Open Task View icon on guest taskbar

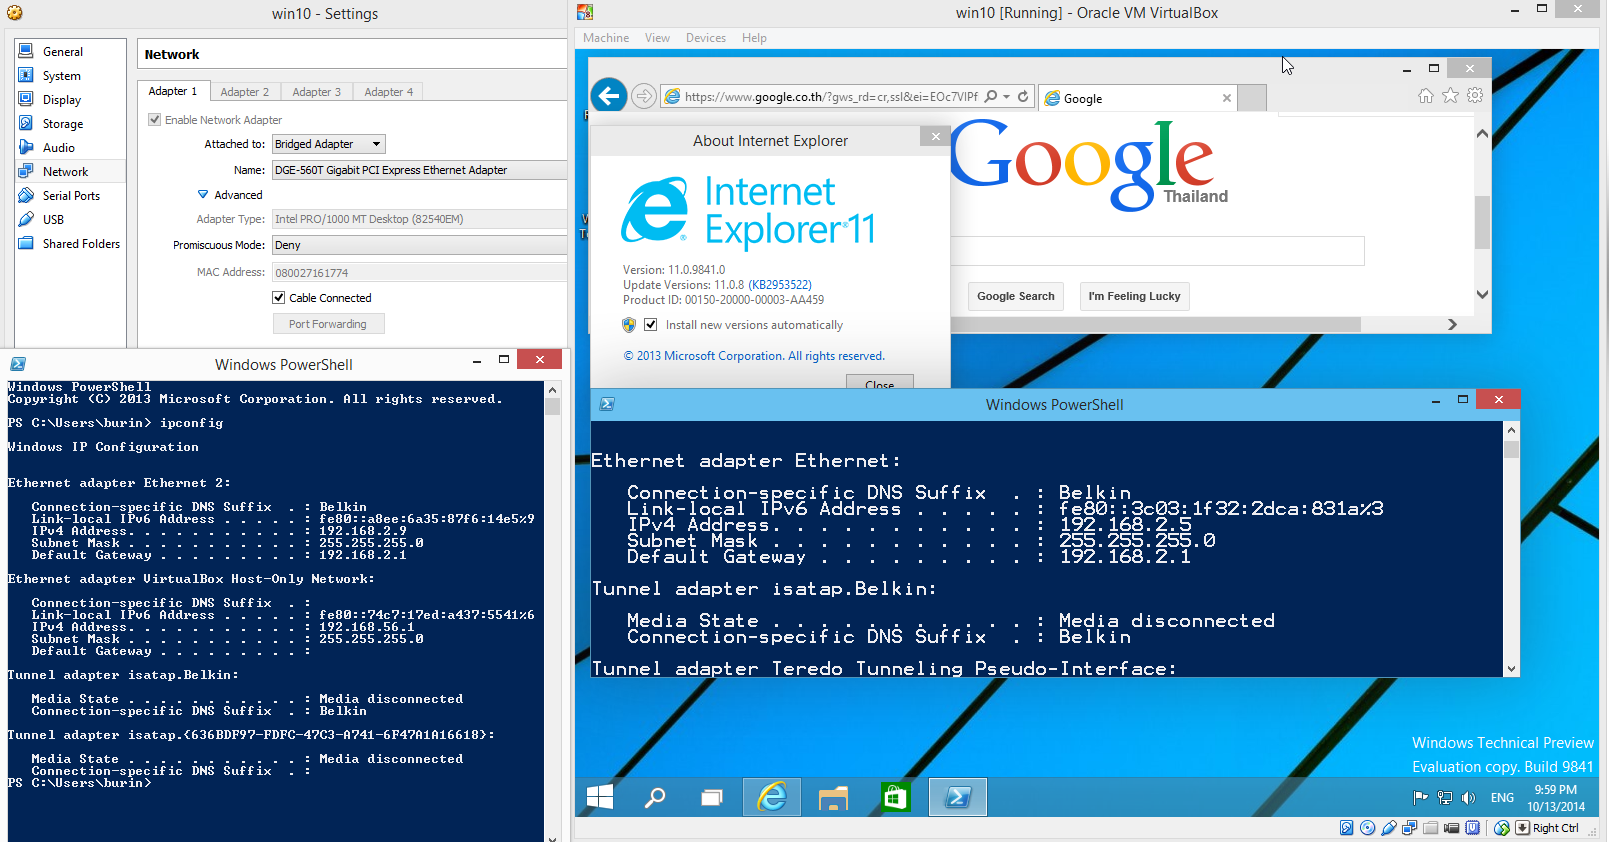(x=711, y=797)
